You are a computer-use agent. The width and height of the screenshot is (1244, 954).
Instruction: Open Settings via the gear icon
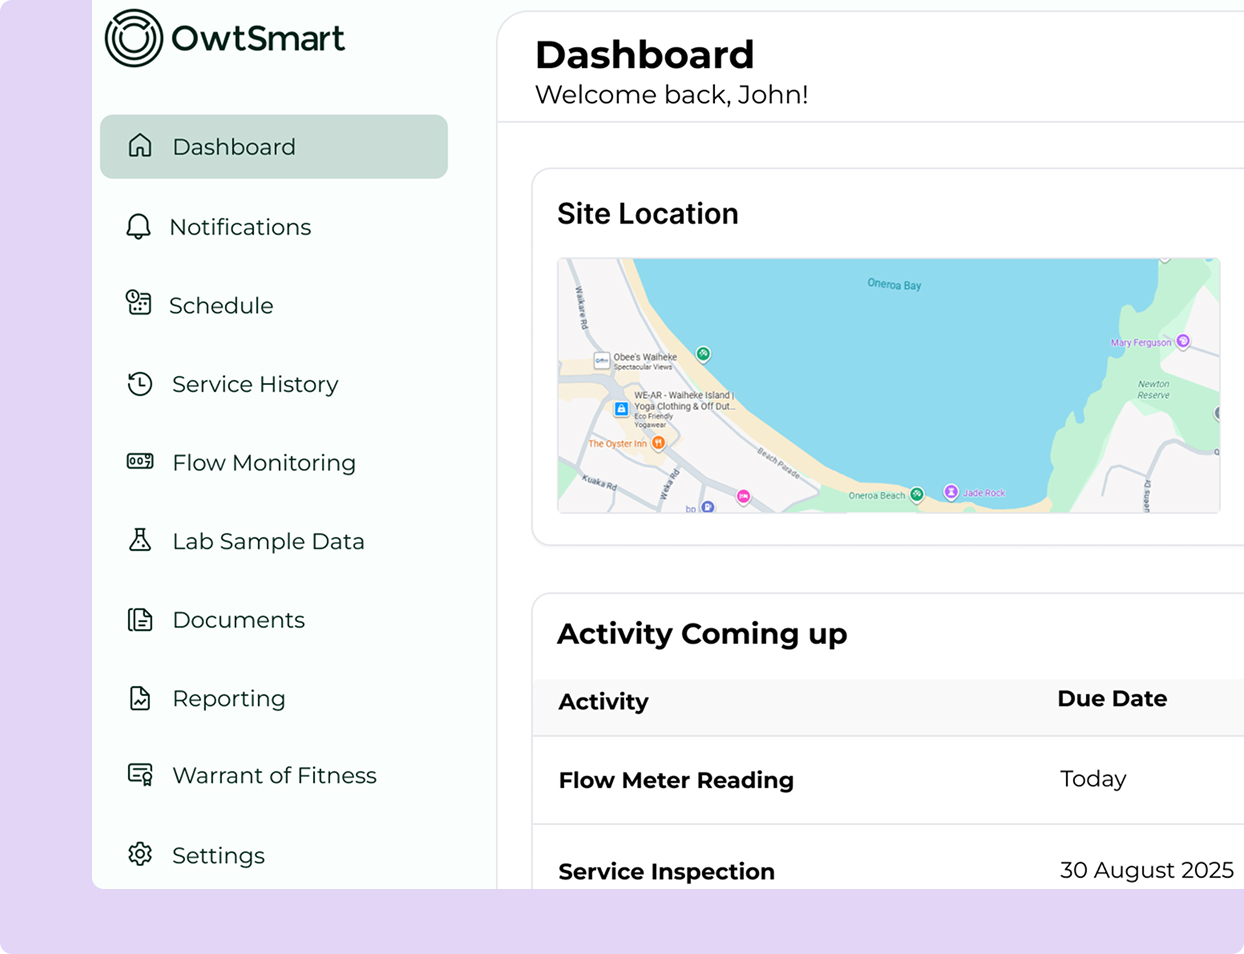[x=139, y=854]
